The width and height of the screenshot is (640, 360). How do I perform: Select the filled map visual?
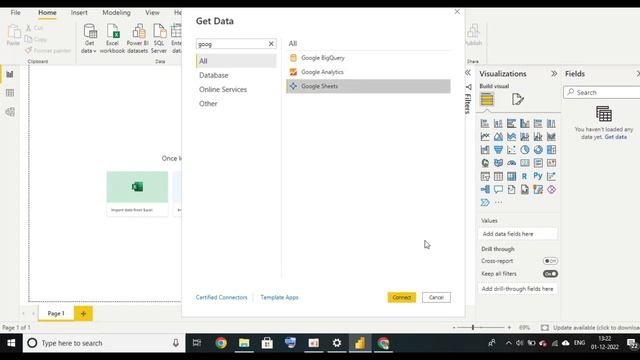coord(498,163)
